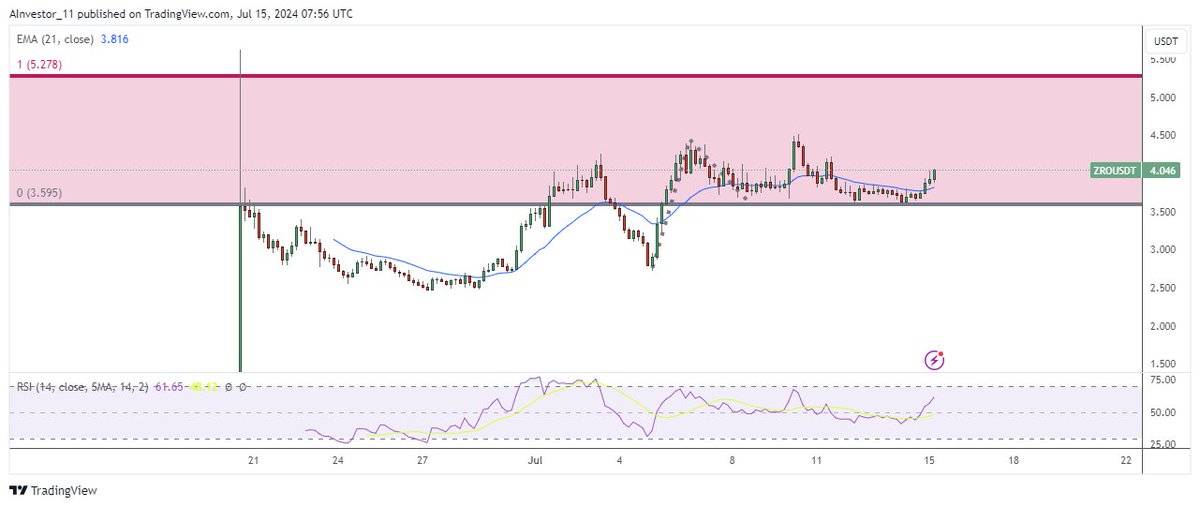Click the Jul label on time axis
Screen dimensions: 1200x507
pos(537,461)
